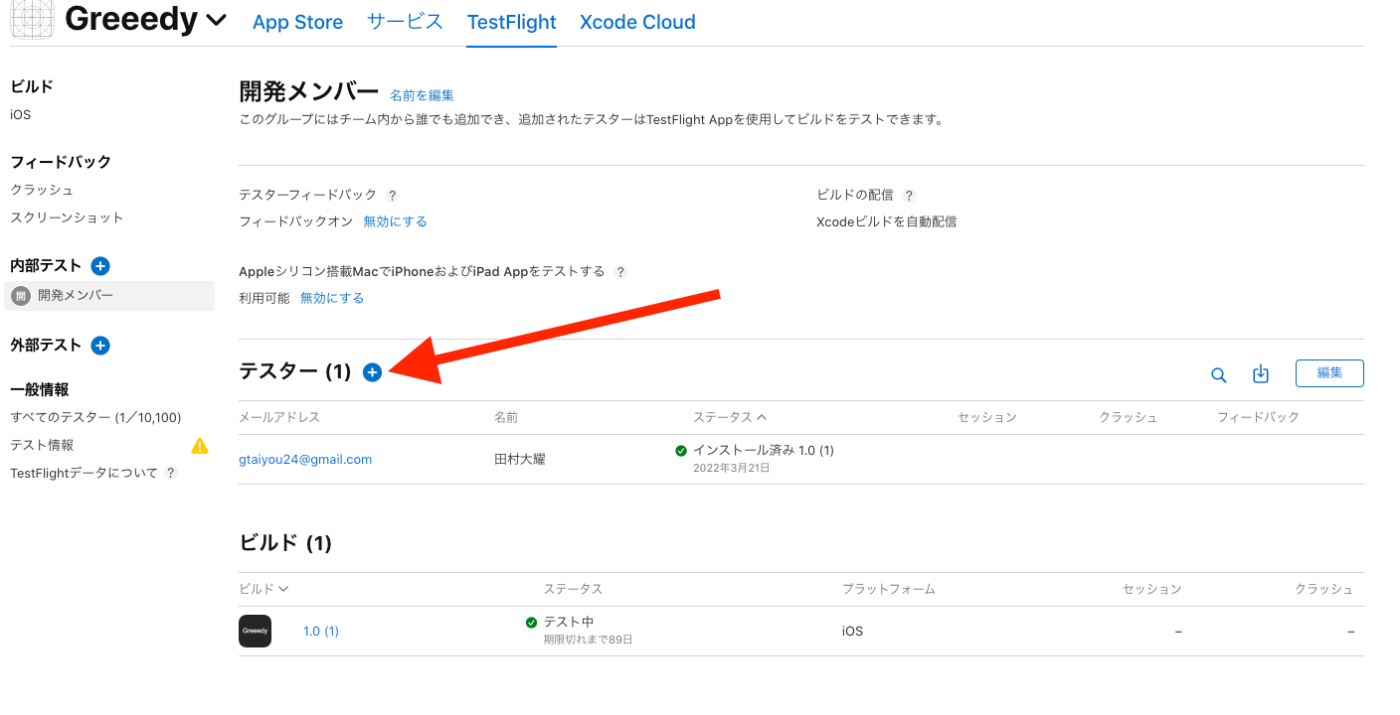Image resolution: width=1400 pixels, height=715 pixels.
Task: Open テスト情報 in sidebar
Action: coord(42,446)
